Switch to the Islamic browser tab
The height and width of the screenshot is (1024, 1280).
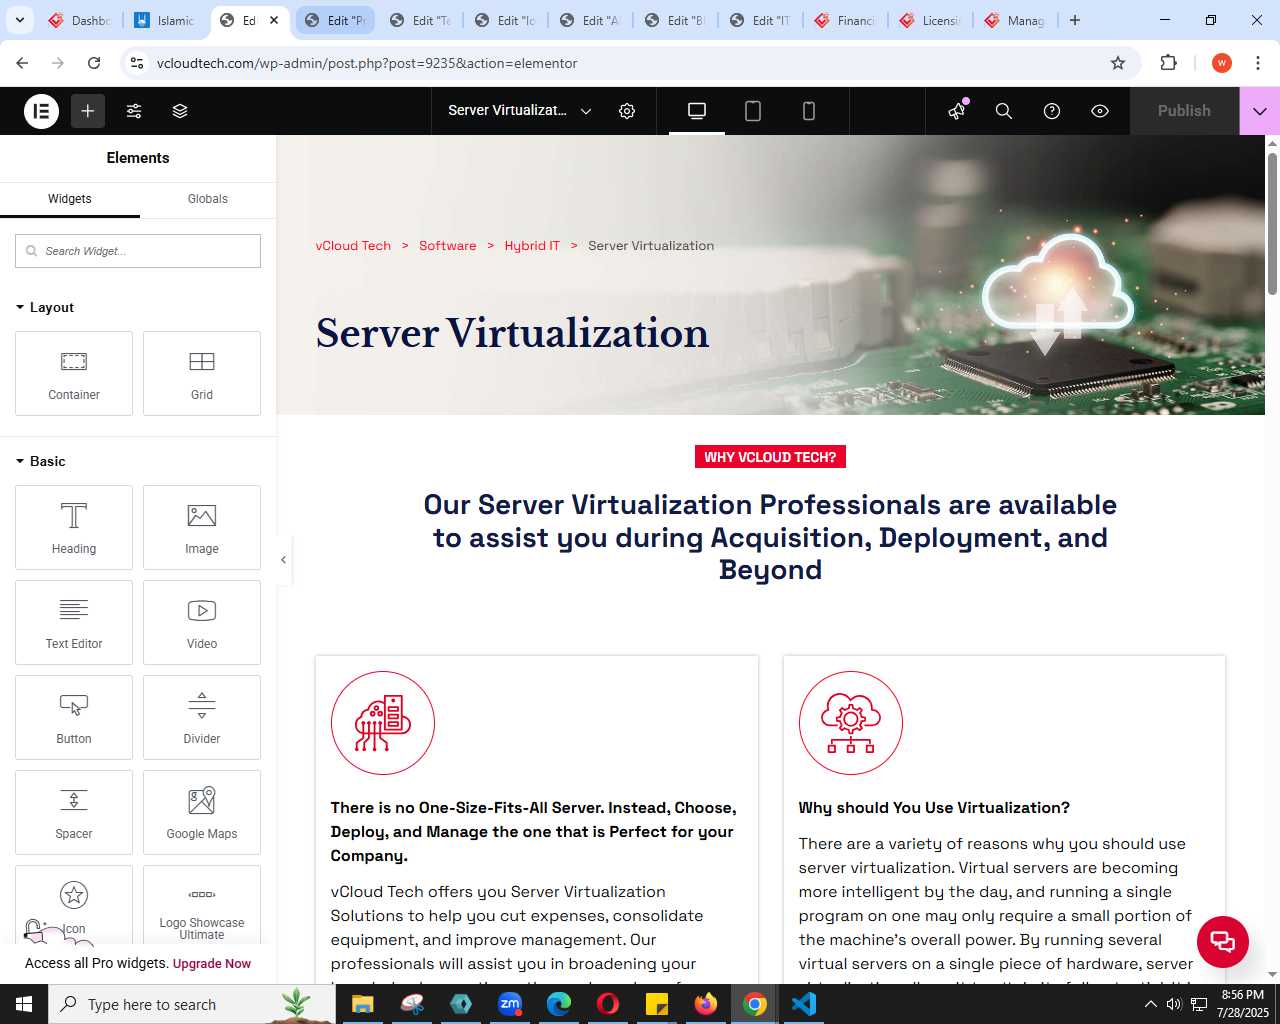coord(165,20)
